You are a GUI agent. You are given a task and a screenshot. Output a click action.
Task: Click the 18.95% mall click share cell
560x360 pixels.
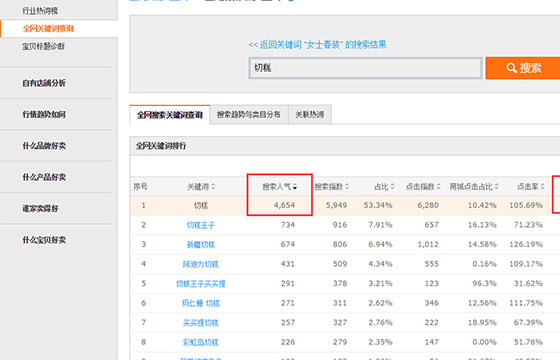click(482, 322)
